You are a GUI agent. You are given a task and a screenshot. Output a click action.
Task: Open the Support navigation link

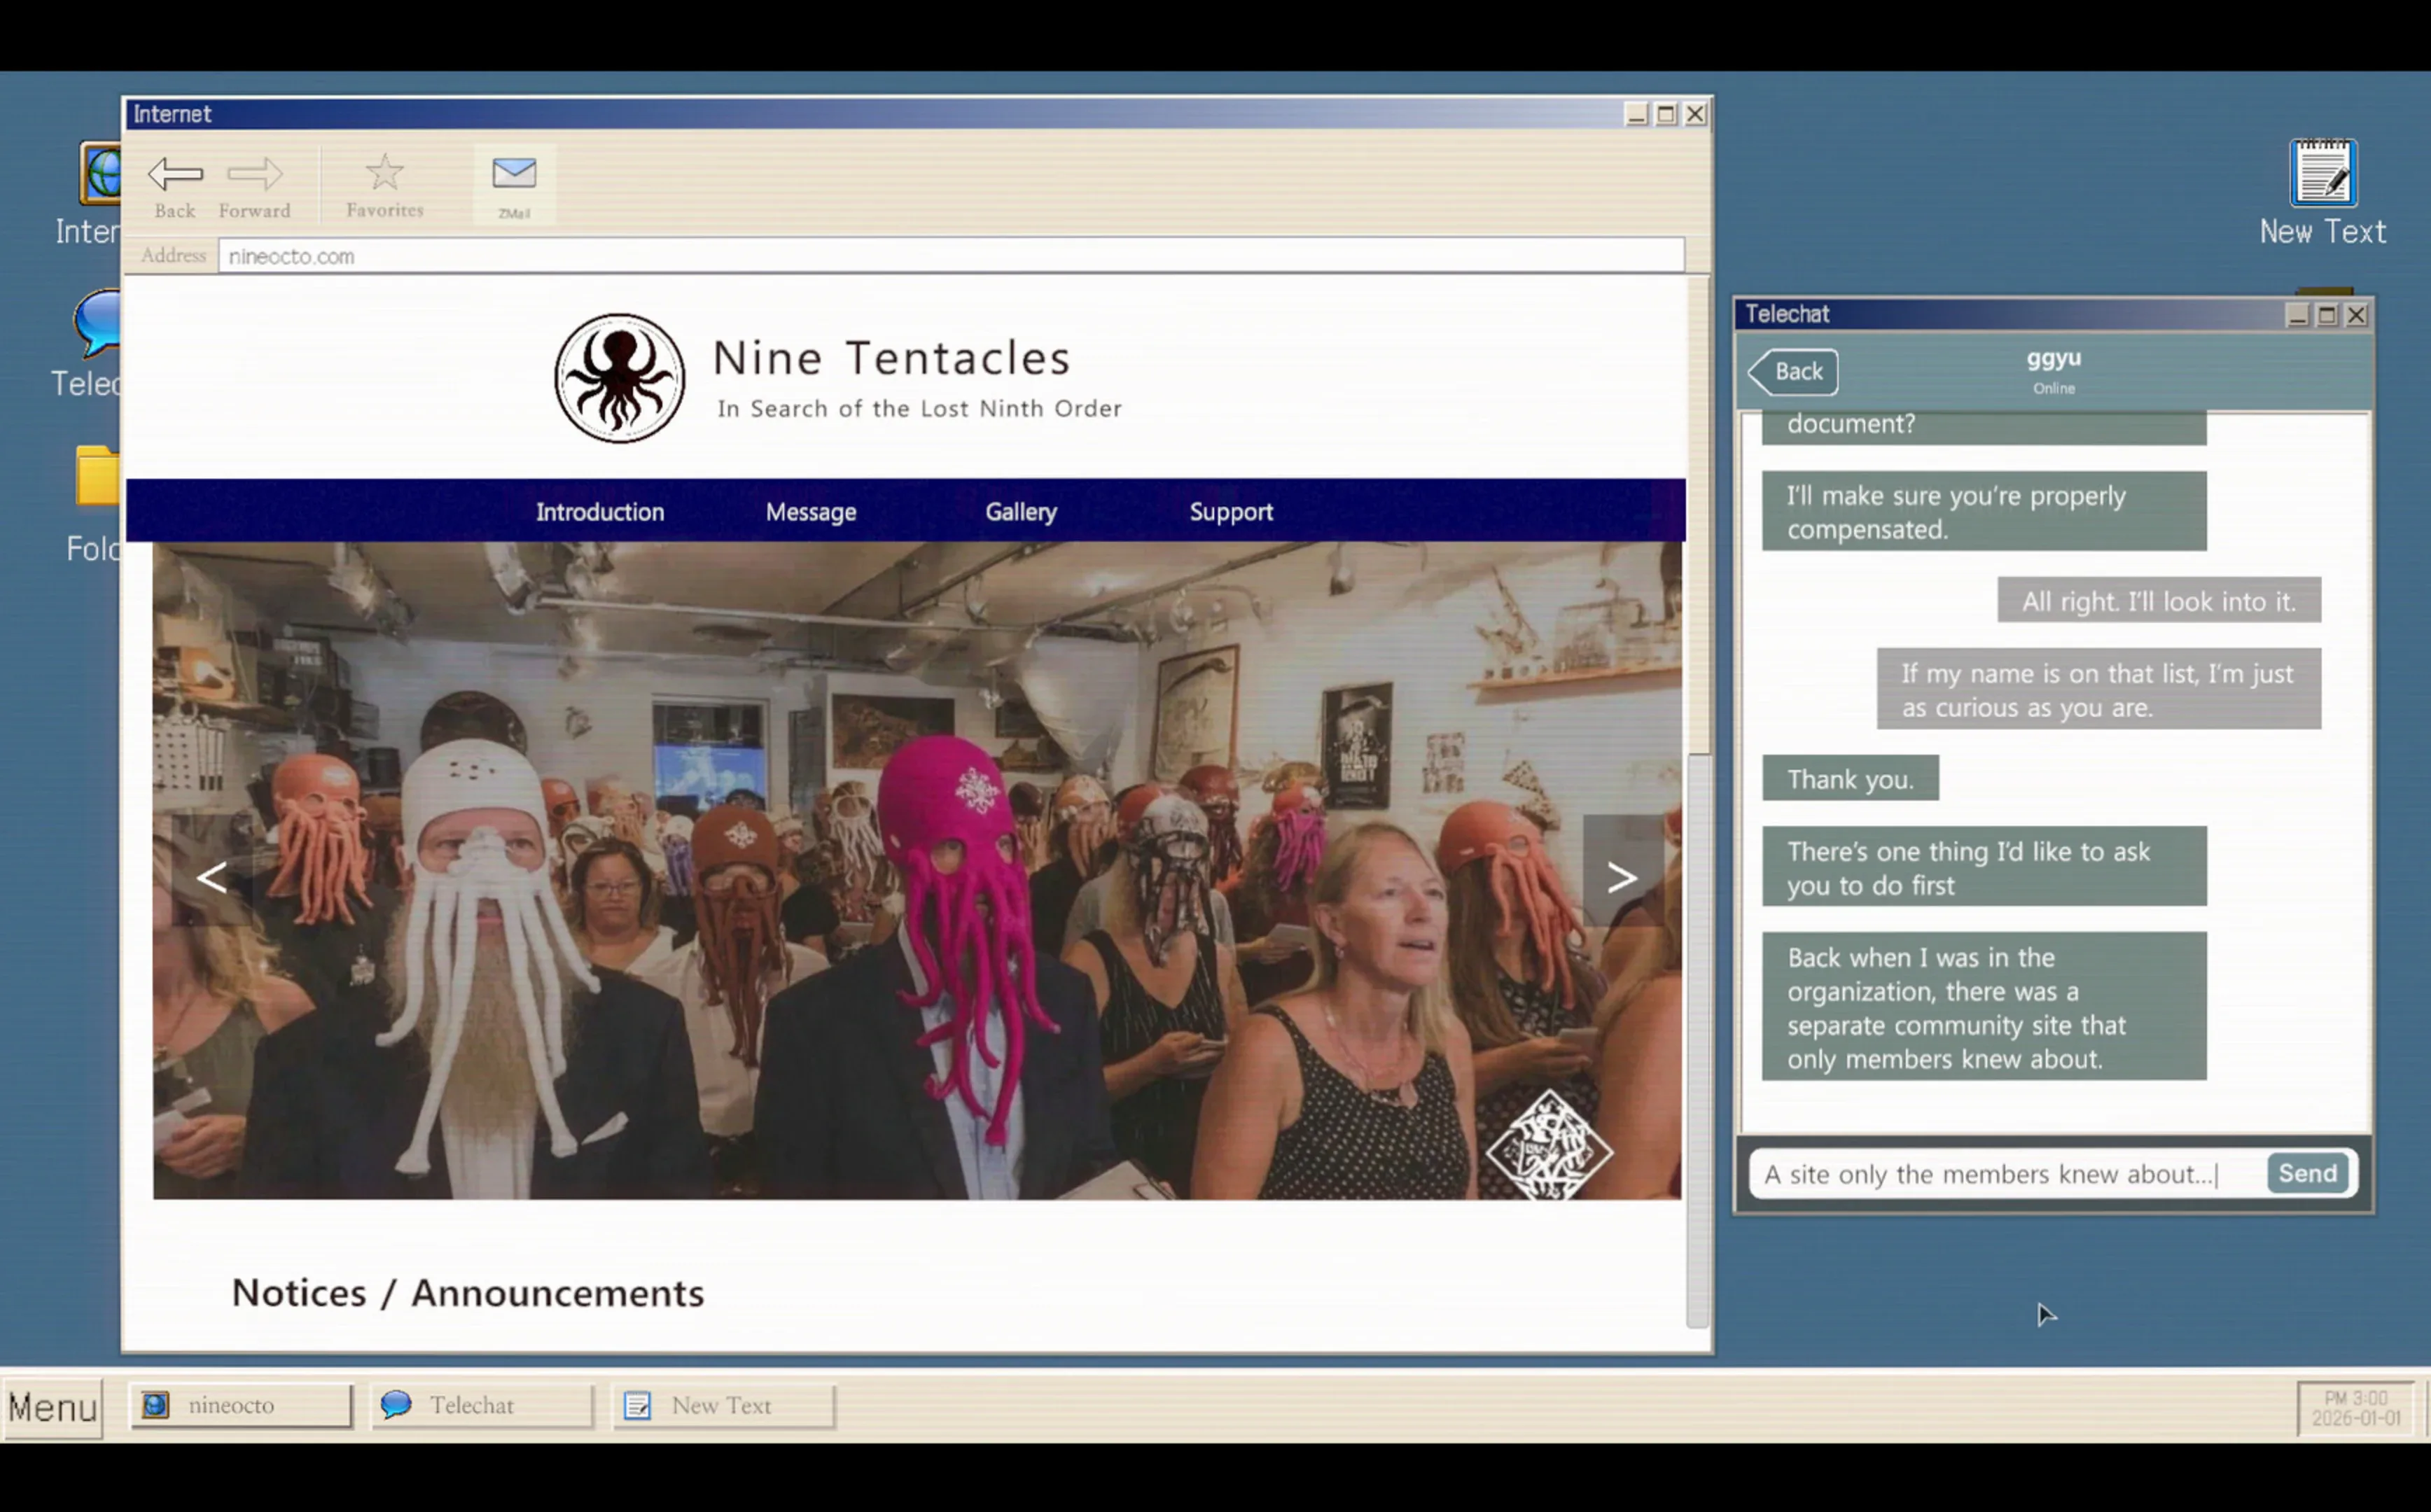[1231, 512]
